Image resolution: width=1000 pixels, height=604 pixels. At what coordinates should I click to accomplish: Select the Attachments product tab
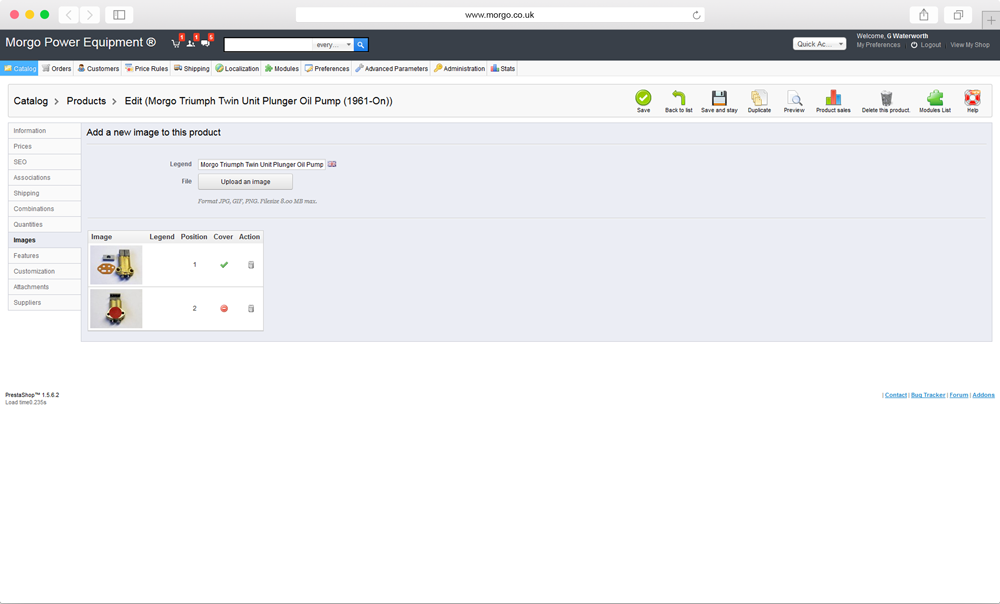[45, 287]
